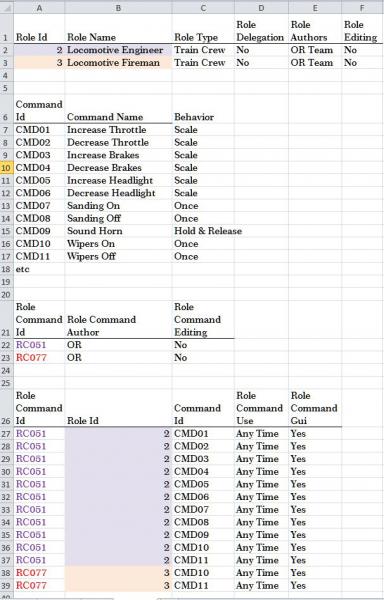
Task: Click the 'Role Command Use' header cell
Action: (261, 408)
